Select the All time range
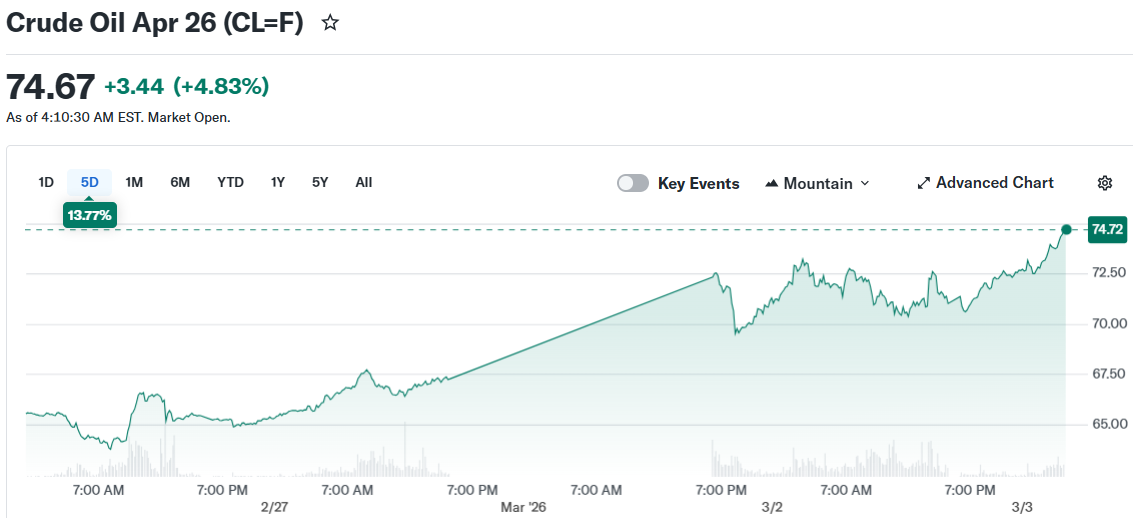Image resolution: width=1133 pixels, height=518 pixels. click(364, 182)
